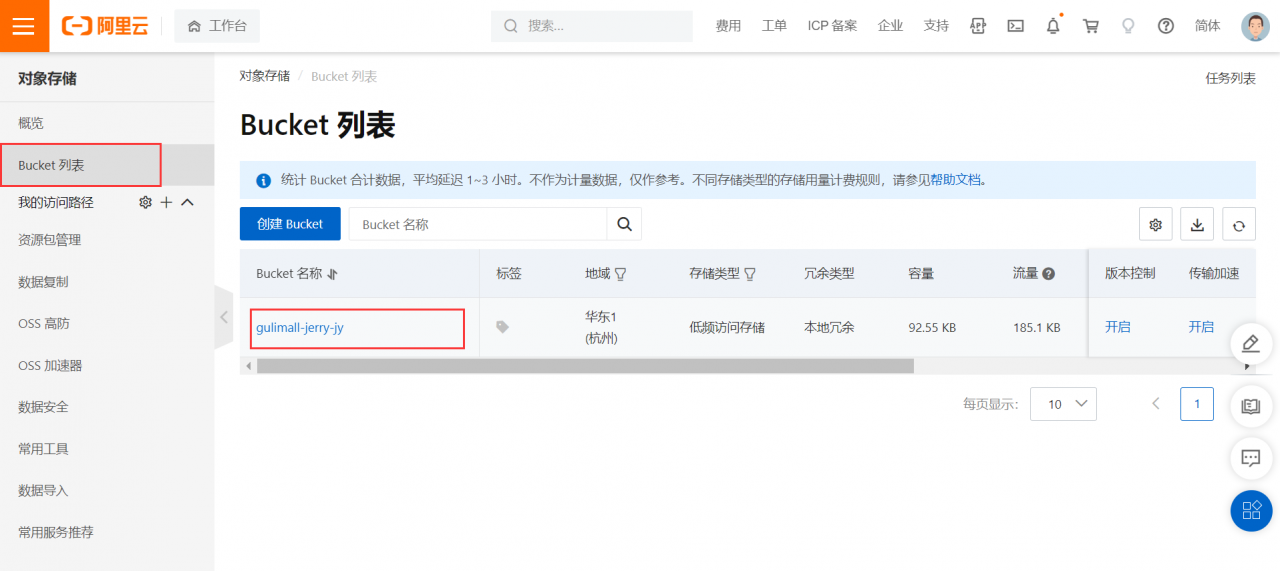Open OSS 加速器 in the sidebar

click(x=50, y=365)
